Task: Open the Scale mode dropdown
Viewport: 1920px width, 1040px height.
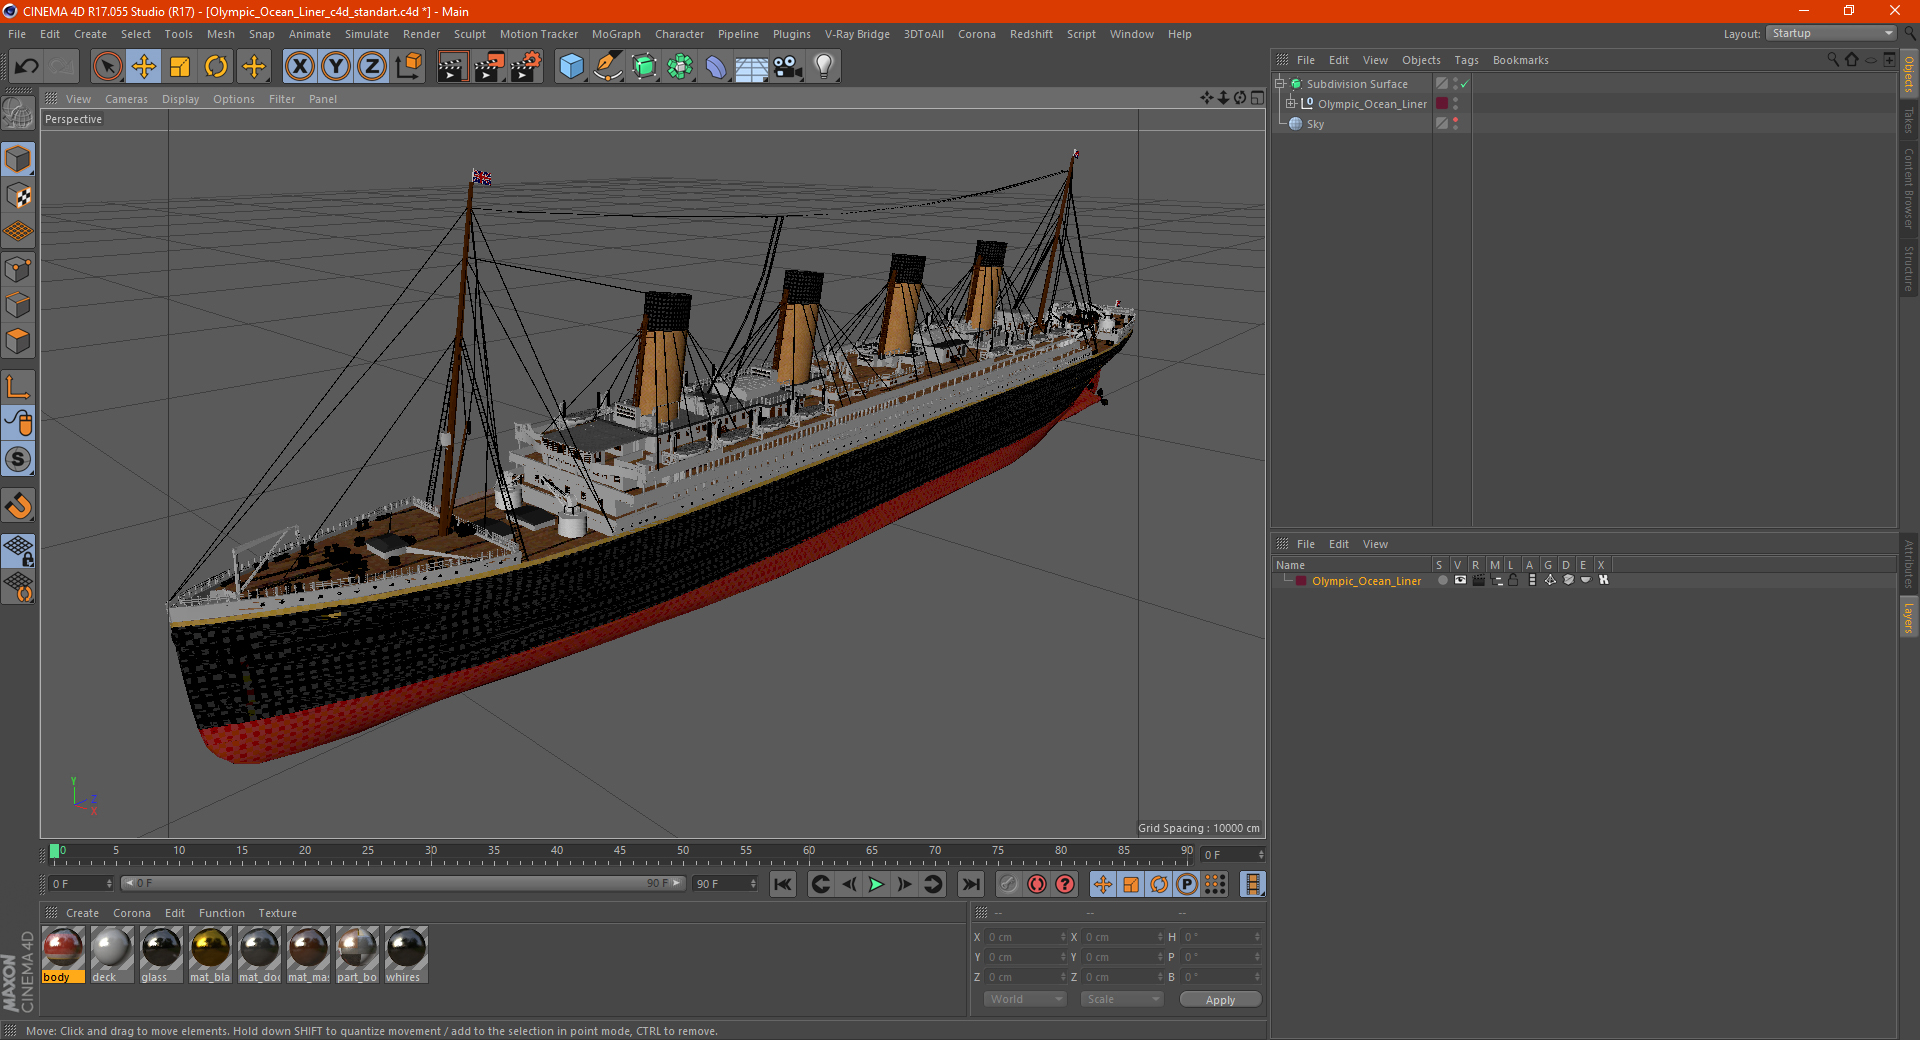Action: [1122, 999]
